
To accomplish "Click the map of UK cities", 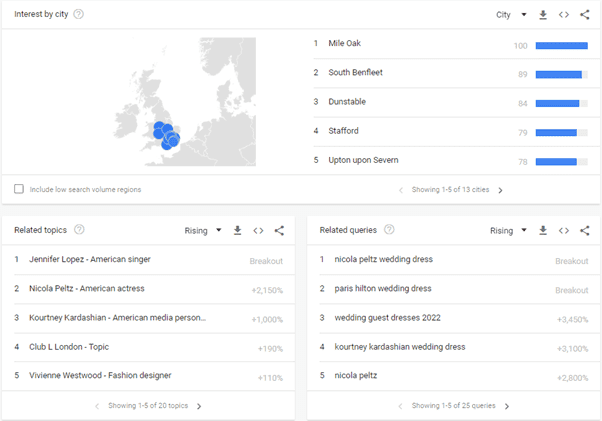I will 184,102.
